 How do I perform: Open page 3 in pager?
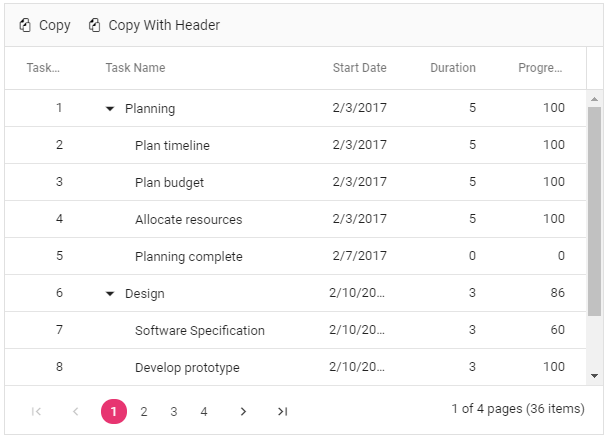pyautogui.click(x=174, y=411)
